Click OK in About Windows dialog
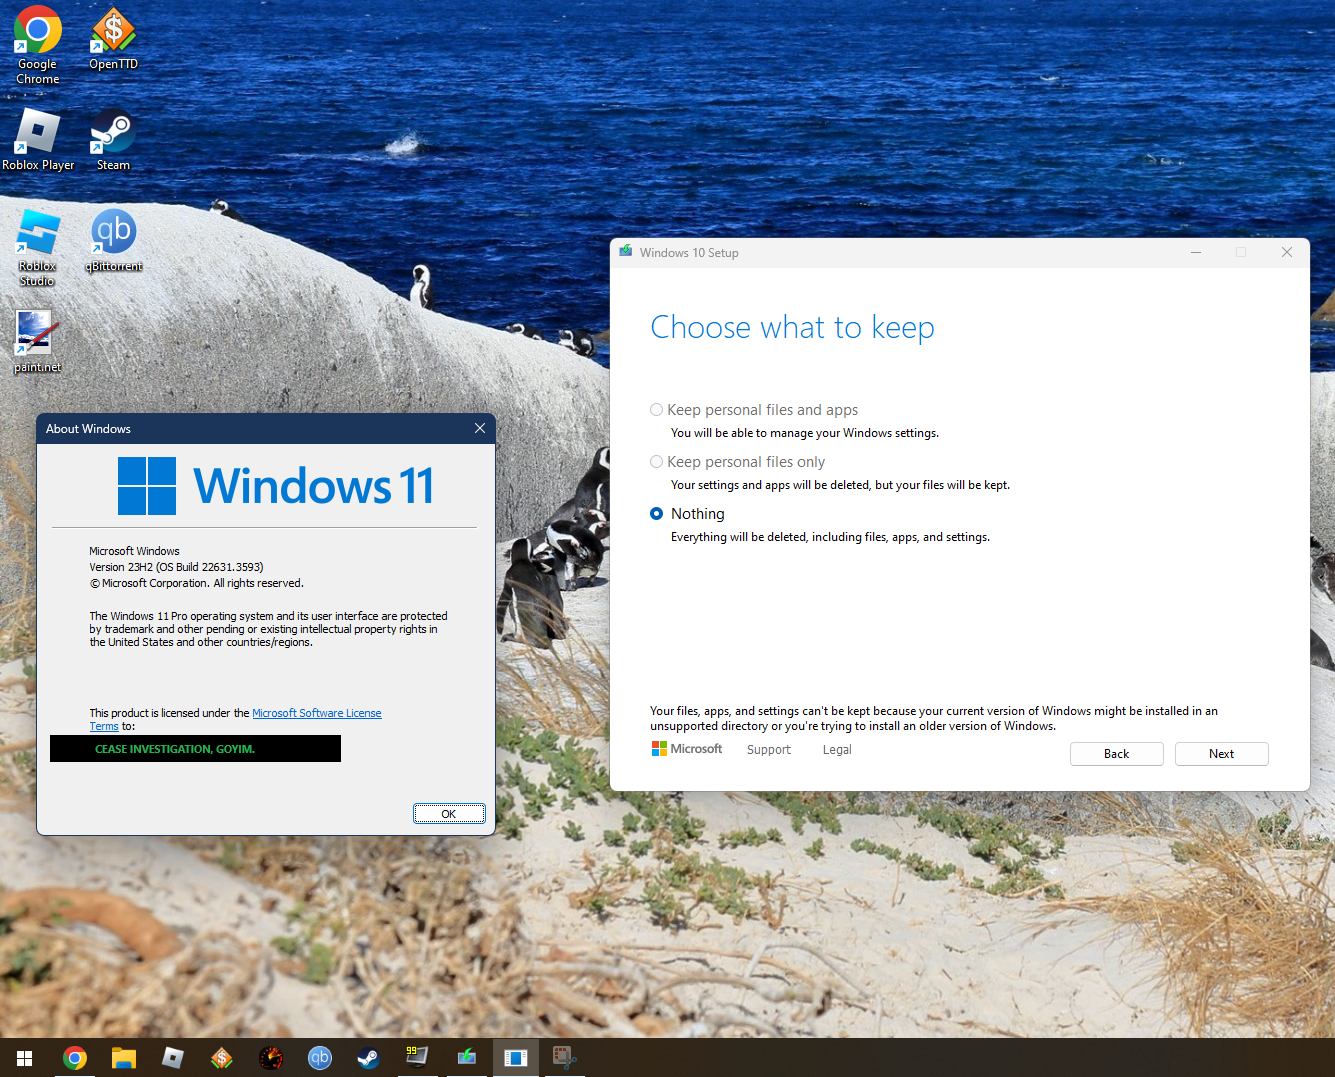The image size is (1335, 1077). pos(449,814)
